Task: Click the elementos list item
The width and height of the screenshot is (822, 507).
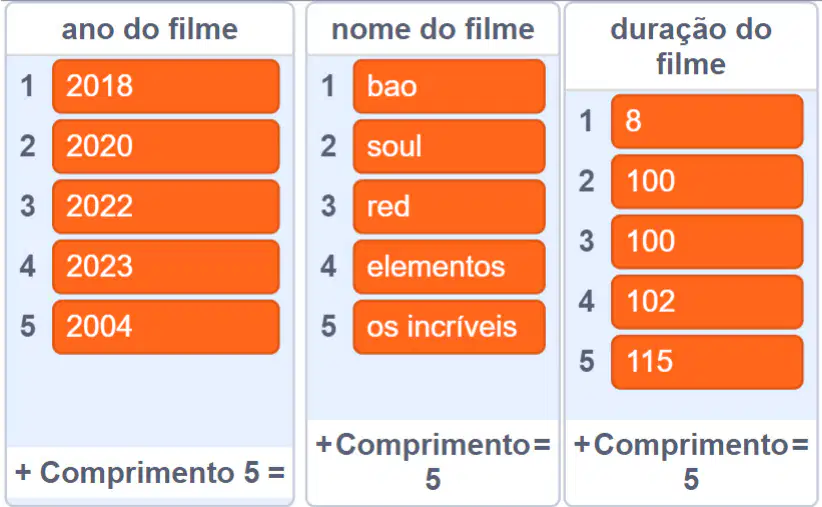Action: (449, 267)
